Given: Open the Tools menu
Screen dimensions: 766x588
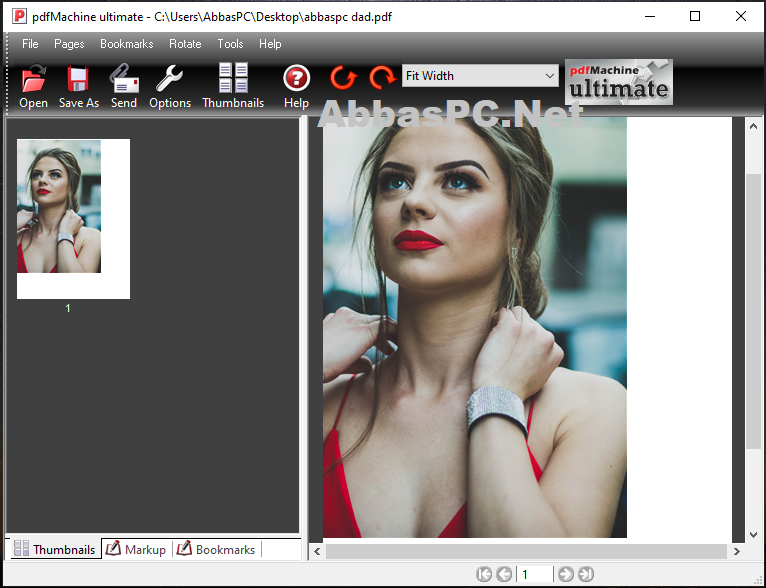Looking at the screenshot, I should [x=230, y=44].
